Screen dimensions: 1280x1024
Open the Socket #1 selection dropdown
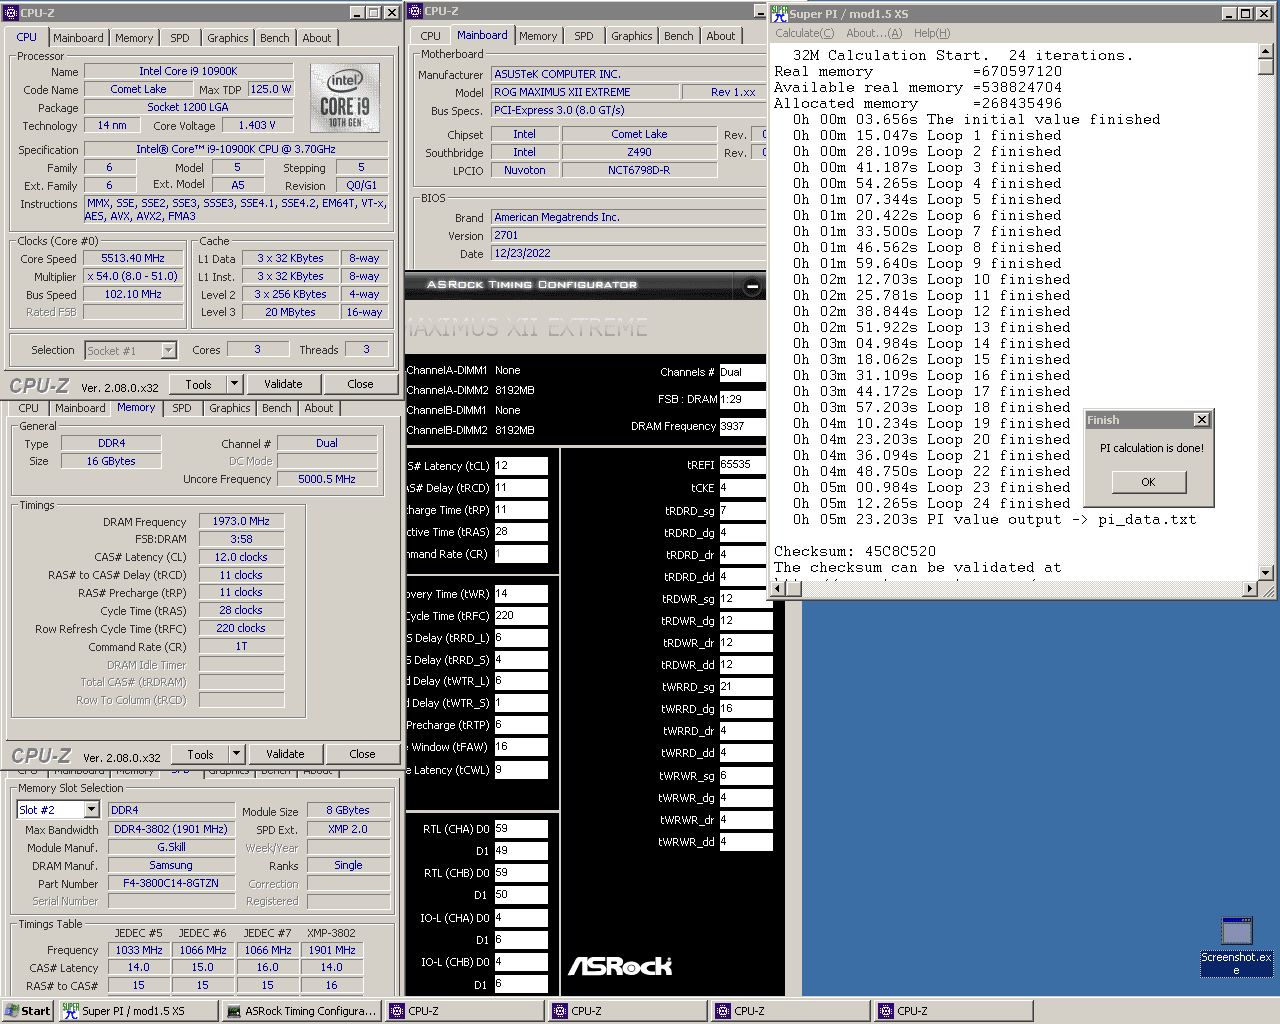click(168, 351)
